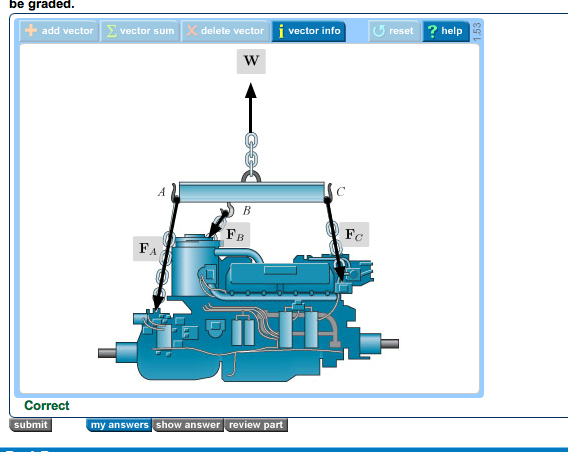The width and height of the screenshot is (568, 452).
Task: Click the circular reset arrow icon
Action: click(x=379, y=31)
